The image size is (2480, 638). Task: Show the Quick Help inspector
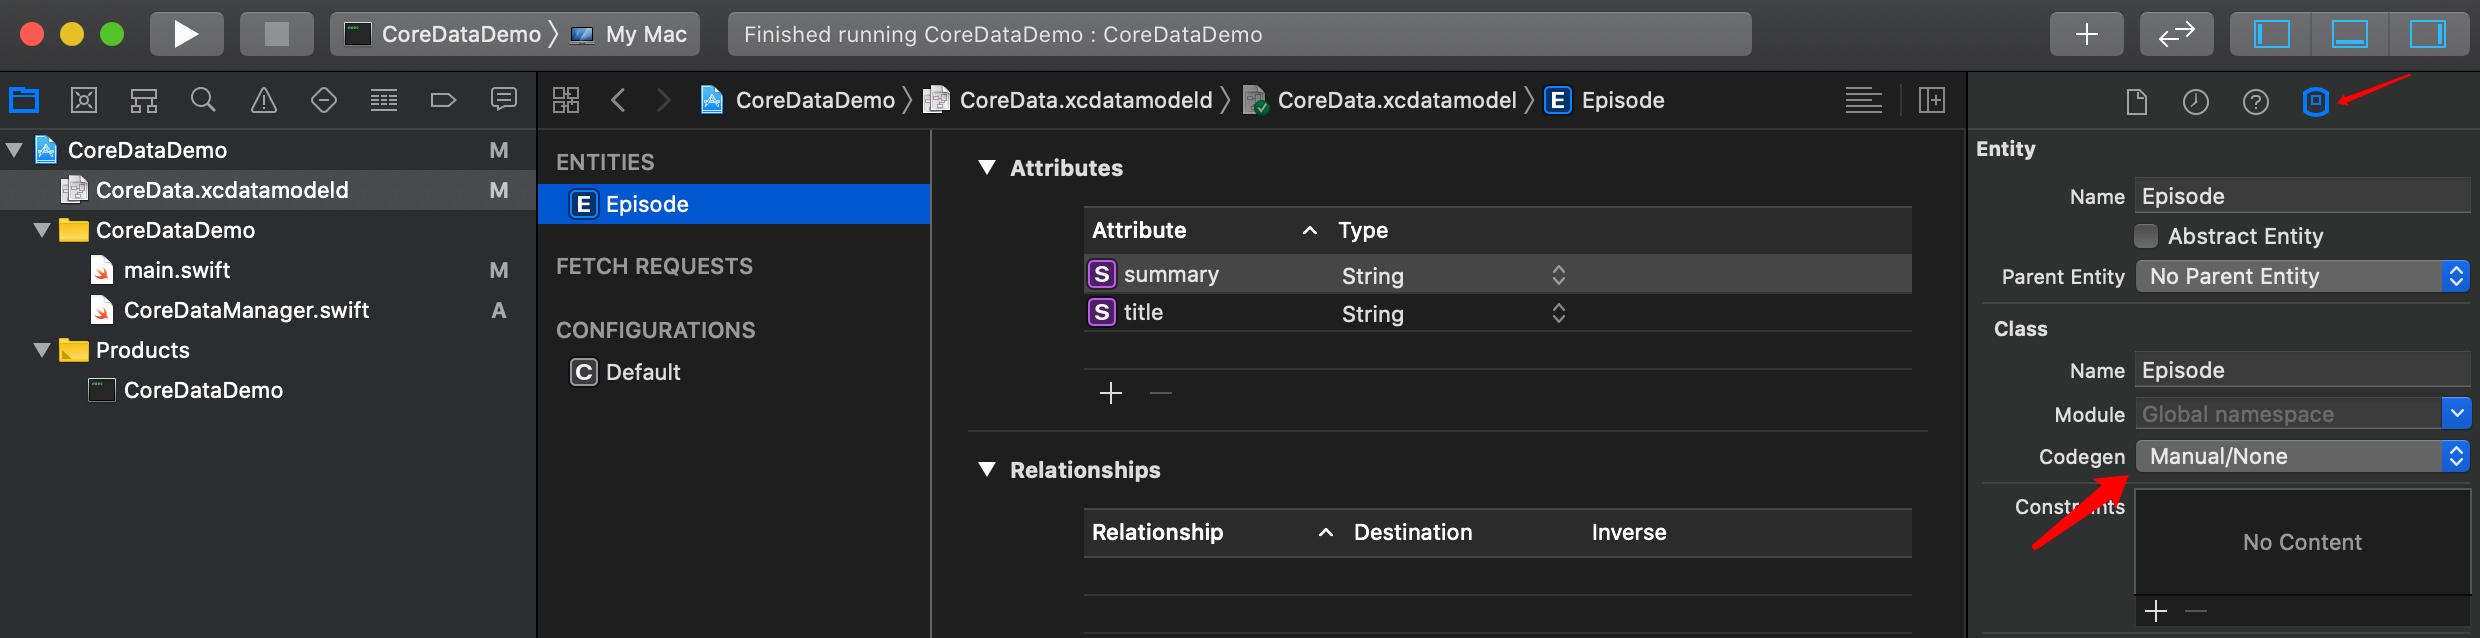tap(2256, 102)
